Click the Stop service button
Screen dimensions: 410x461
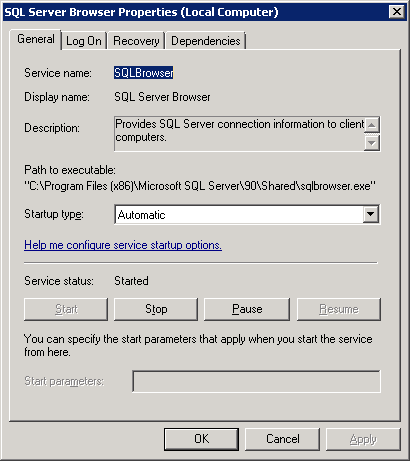(156, 309)
